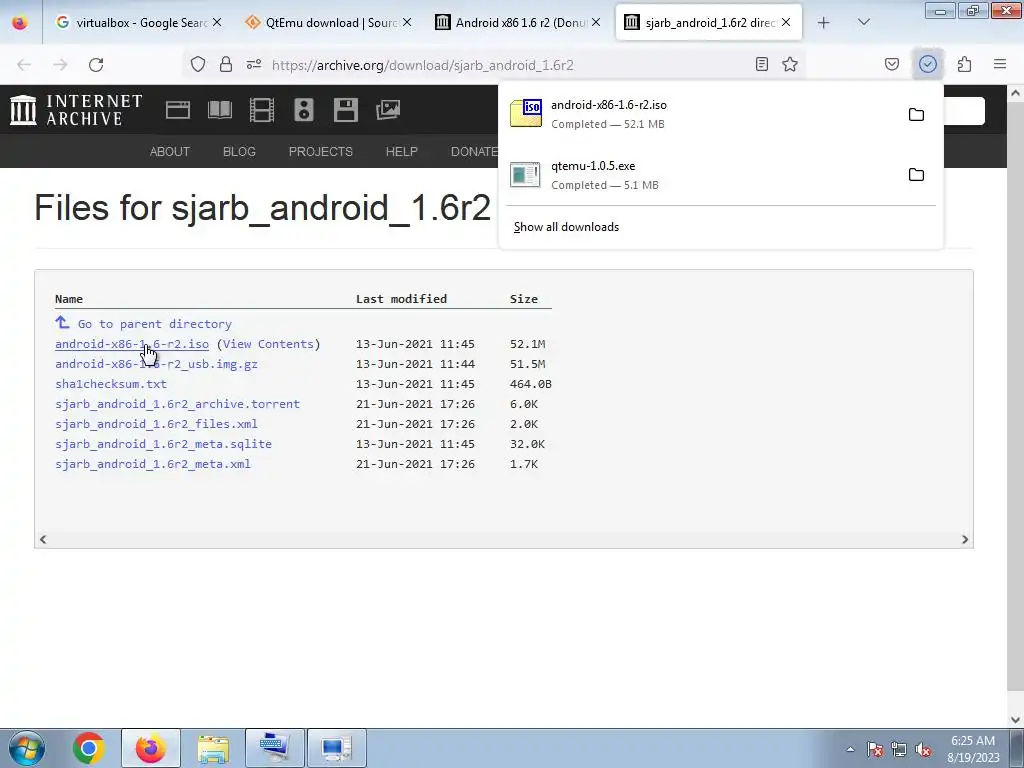
Task: Open File Explorer from the taskbar
Action: tap(213, 748)
